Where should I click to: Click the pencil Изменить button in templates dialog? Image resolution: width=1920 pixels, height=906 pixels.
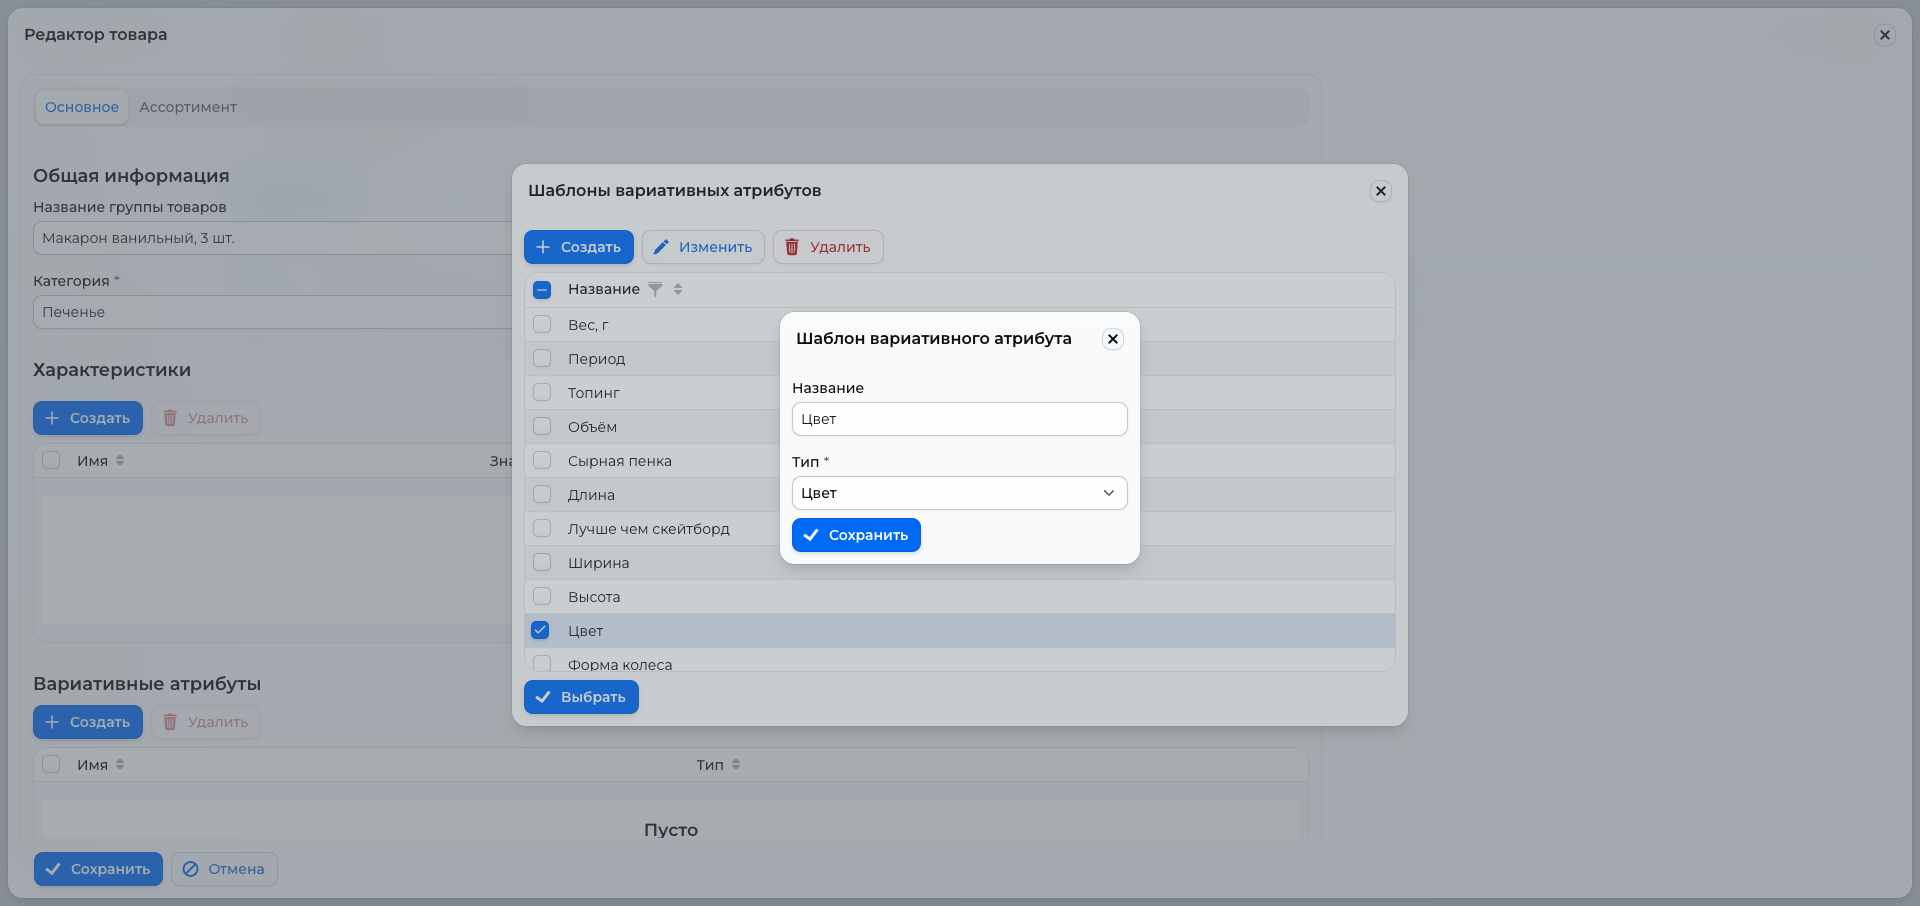click(x=703, y=247)
